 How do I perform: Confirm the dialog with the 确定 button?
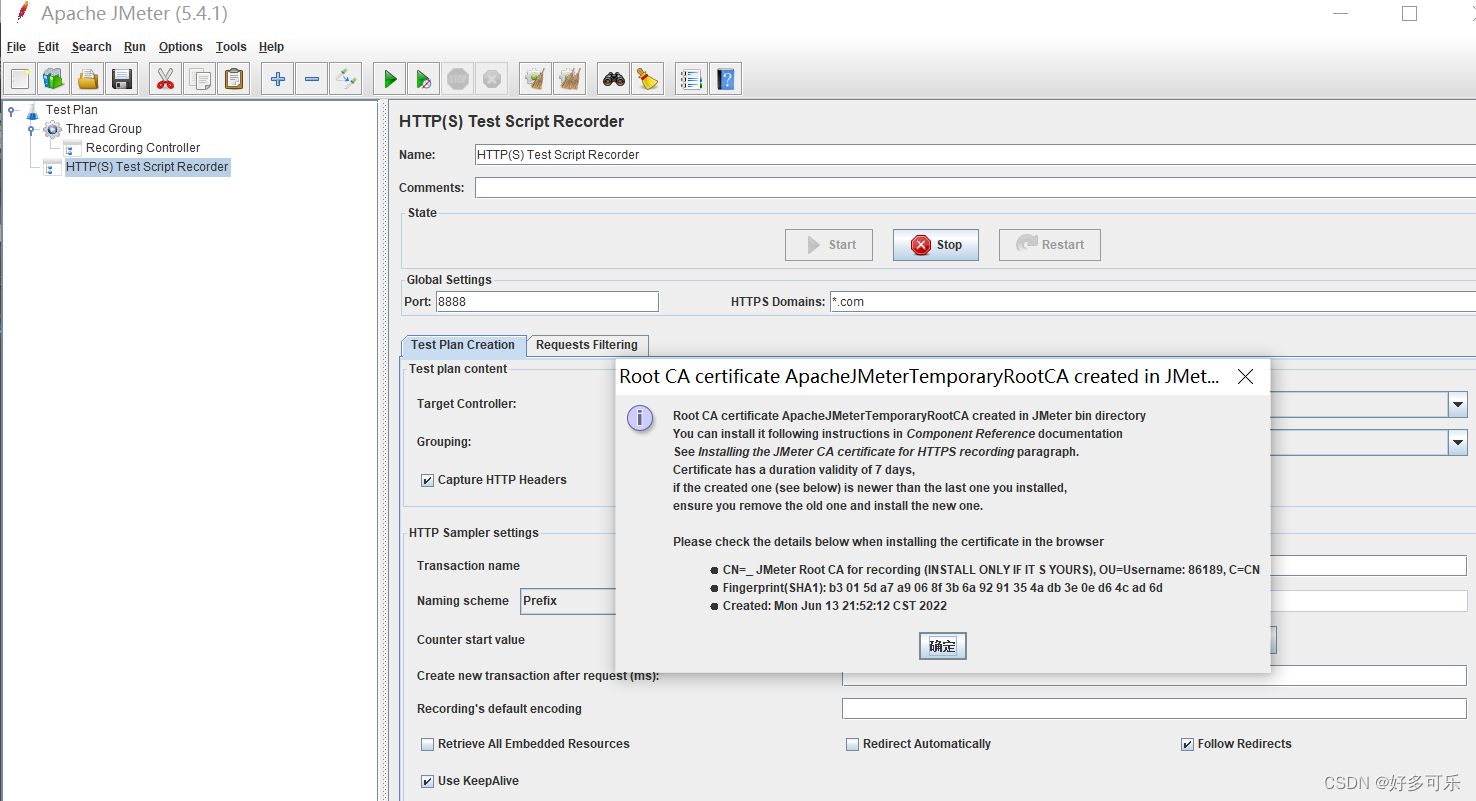pos(943,646)
